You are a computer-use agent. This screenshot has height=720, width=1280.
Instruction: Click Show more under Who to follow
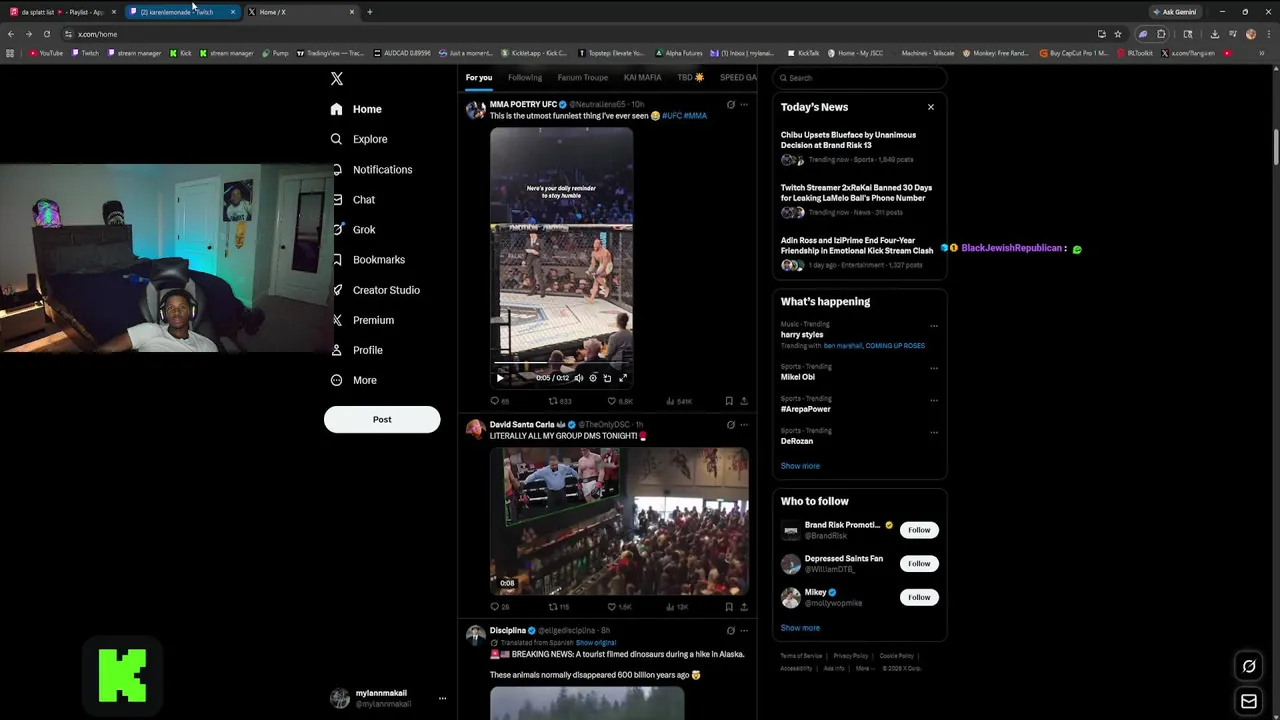coord(800,628)
